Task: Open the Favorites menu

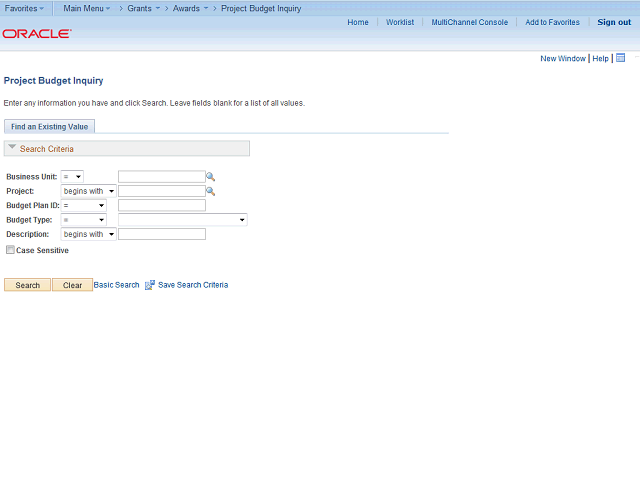Action: coord(24,8)
